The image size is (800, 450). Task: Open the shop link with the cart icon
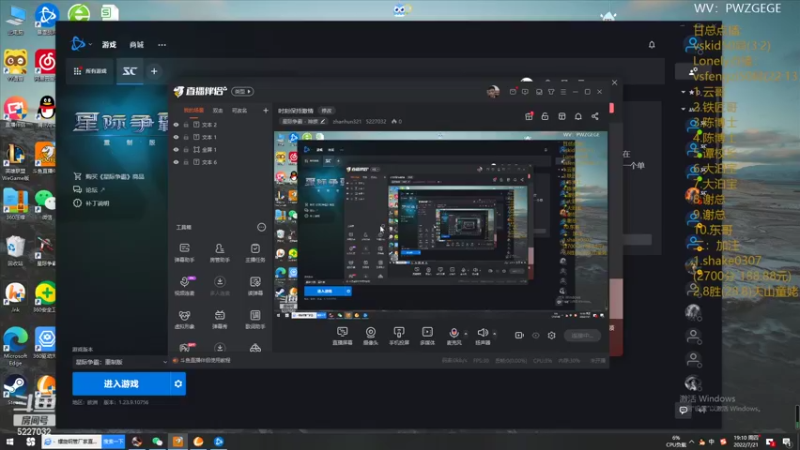109,177
